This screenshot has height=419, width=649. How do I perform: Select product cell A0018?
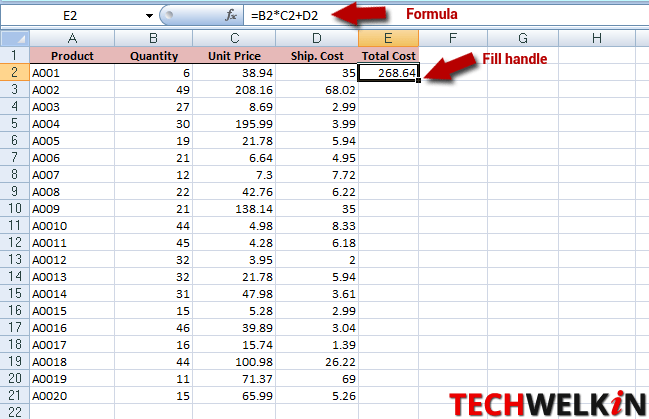(x=72, y=361)
